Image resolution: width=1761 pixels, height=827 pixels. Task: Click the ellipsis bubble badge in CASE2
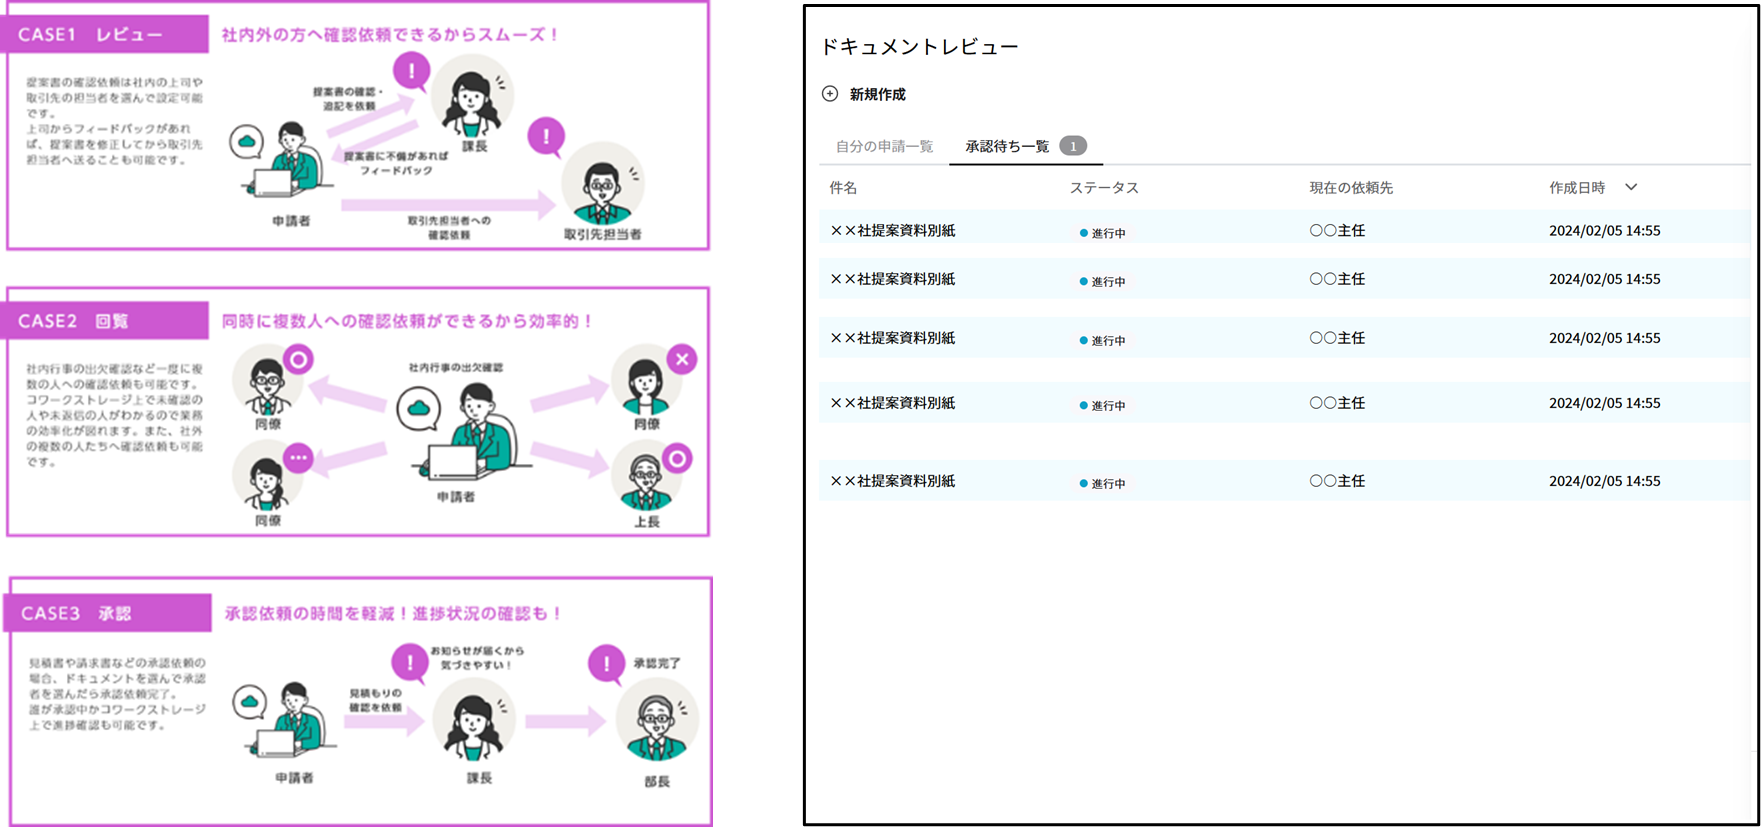pos(298,458)
